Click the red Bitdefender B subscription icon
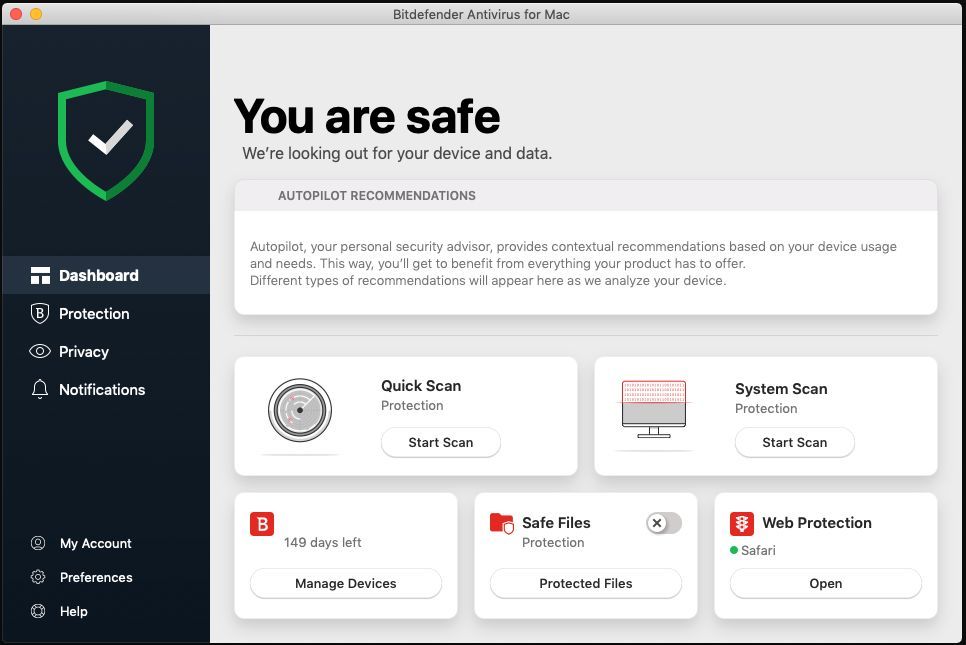 [262, 523]
